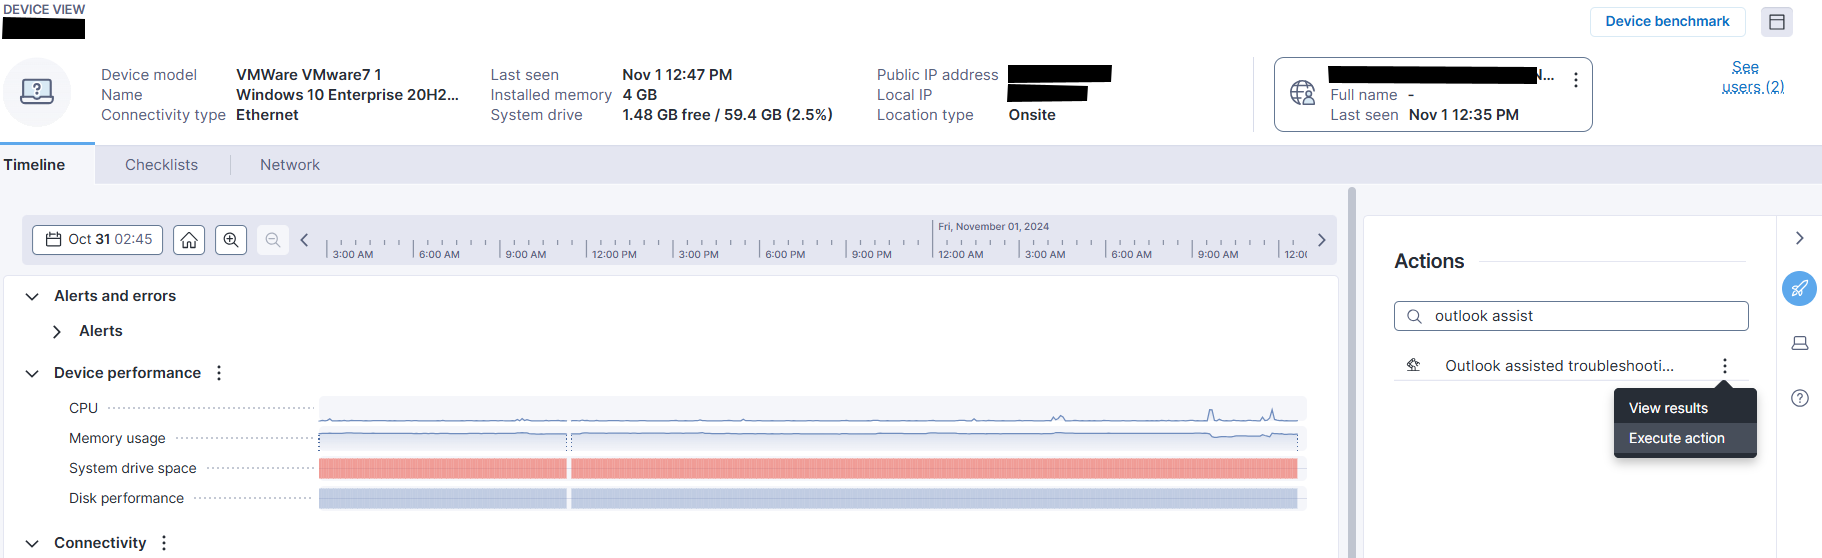The height and width of the screenshot is (558, 1822).
Task: Open the See users (2) link
Action: [1751, 77]
